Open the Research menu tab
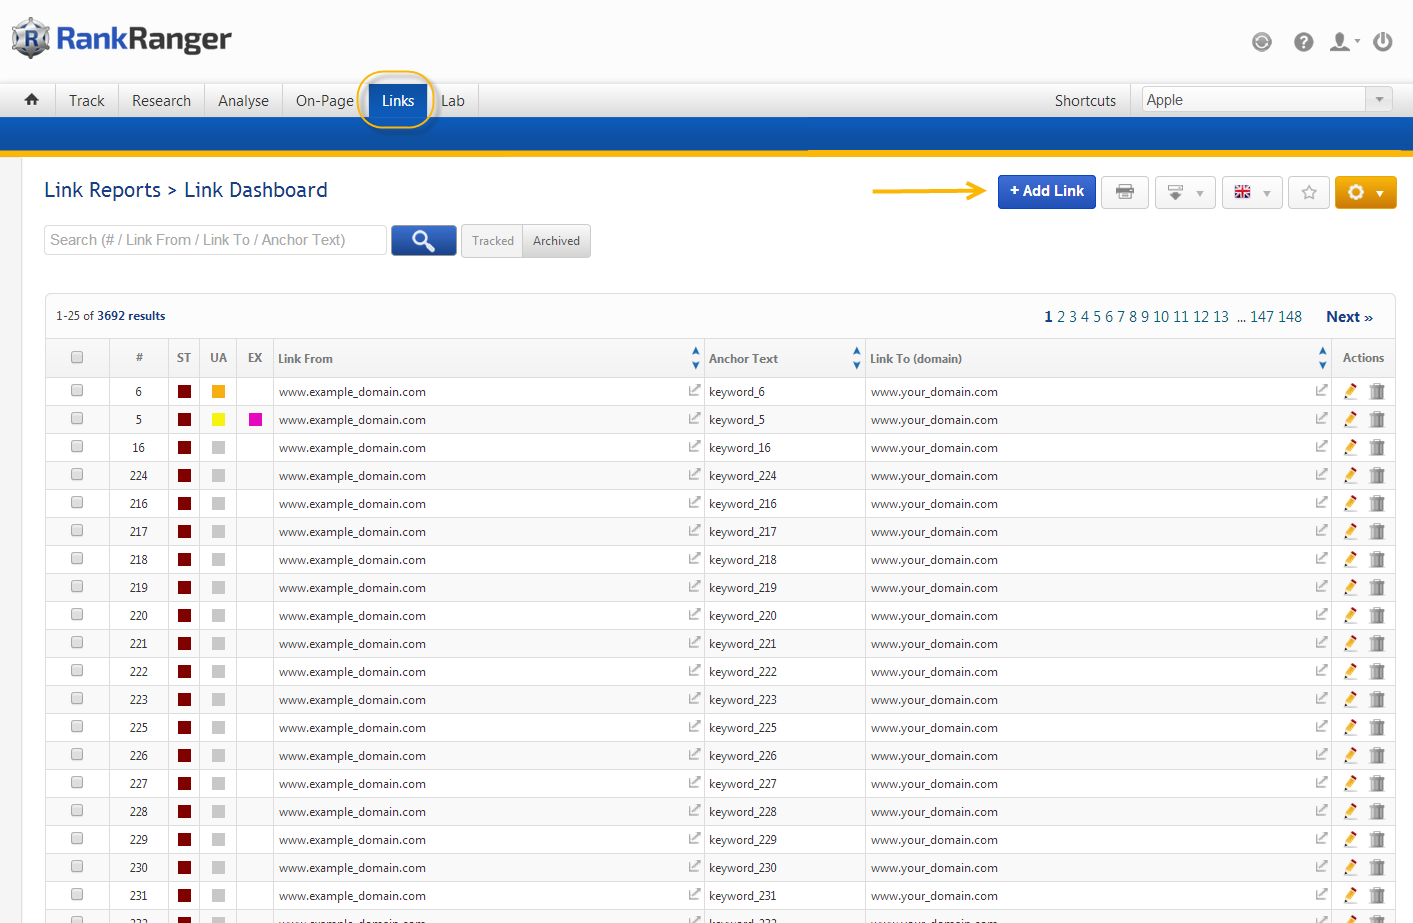Screen dimensions: 1413x923 coord(161,101)
